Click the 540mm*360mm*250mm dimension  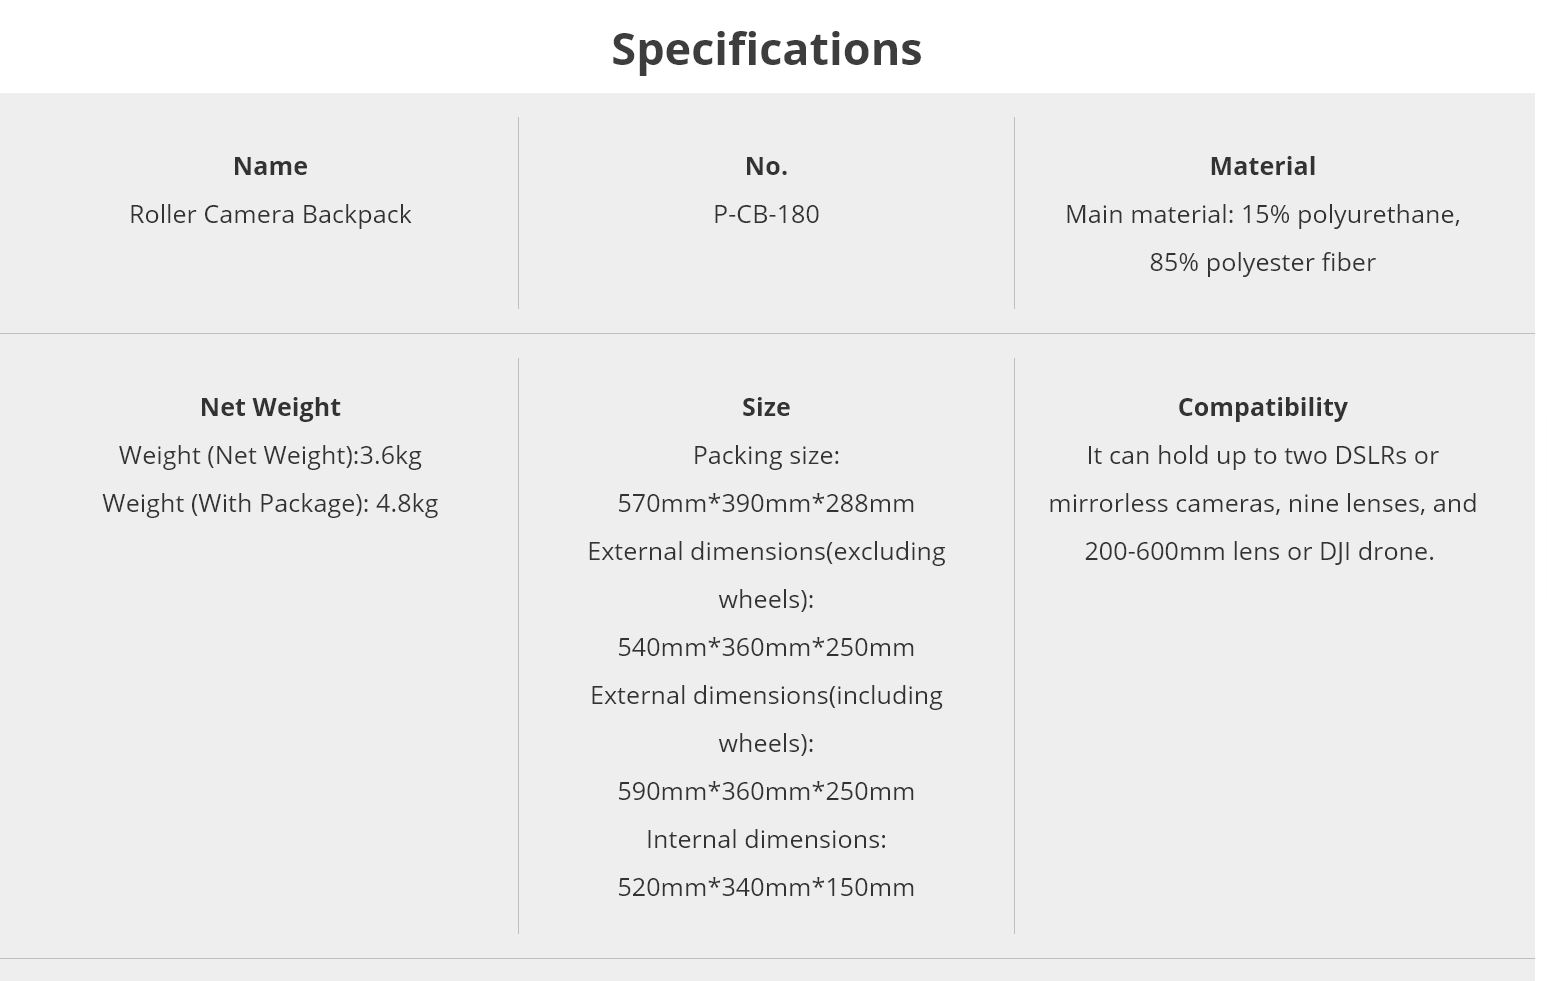[x=766, y=647]
